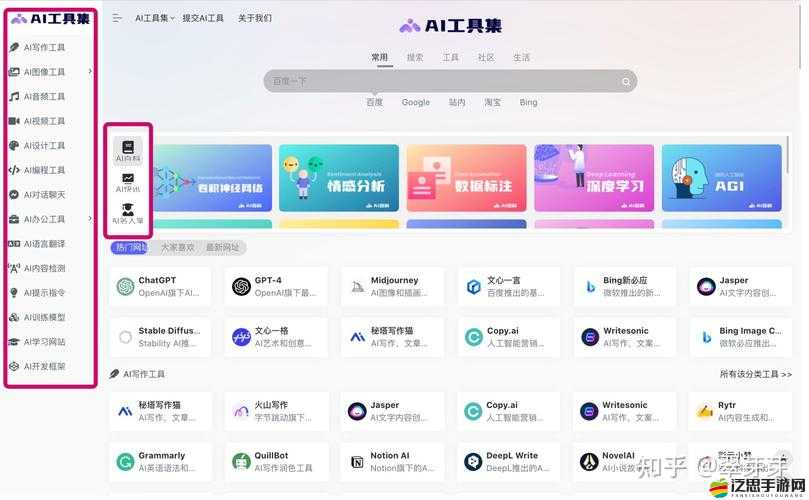Open AI提示指令 lightbulb sidebar item
The width and height of the screenshot is (809, 500).
[x=38, y=293]
